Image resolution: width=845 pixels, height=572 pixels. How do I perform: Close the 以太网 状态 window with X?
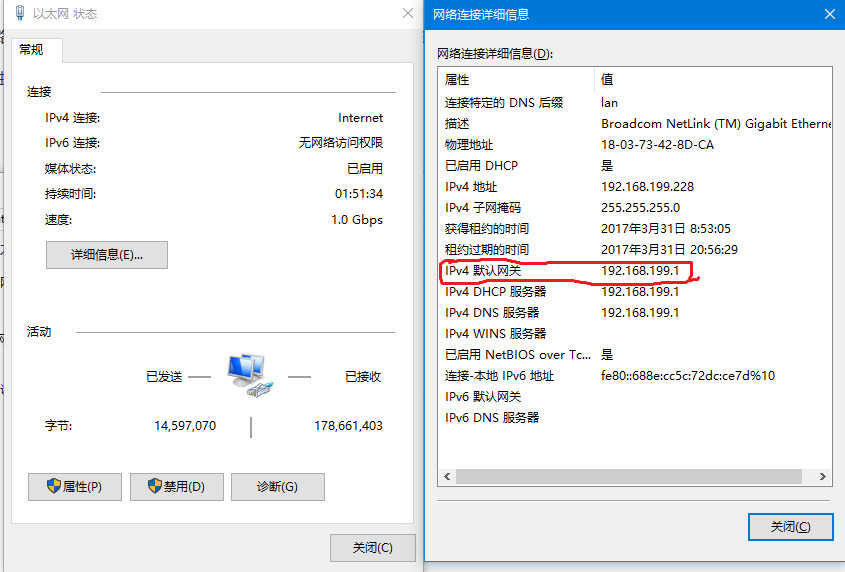(408, 13)
